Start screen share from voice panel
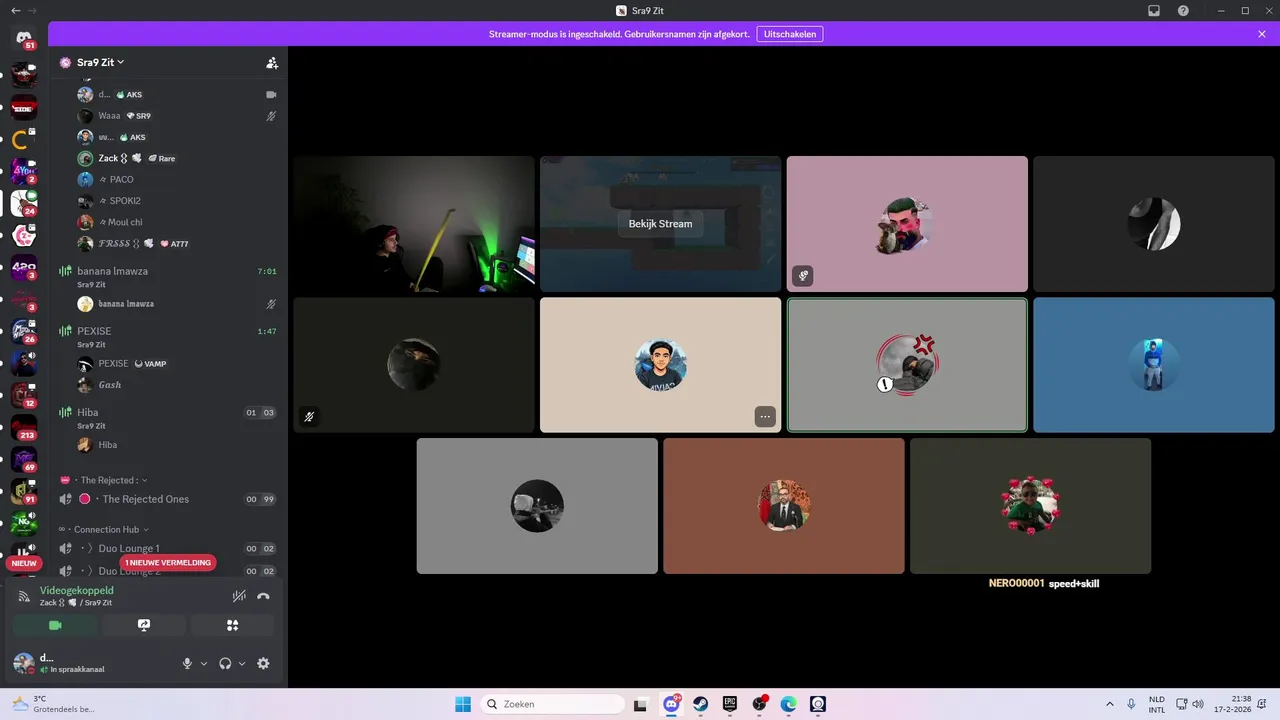 point(144,625)
